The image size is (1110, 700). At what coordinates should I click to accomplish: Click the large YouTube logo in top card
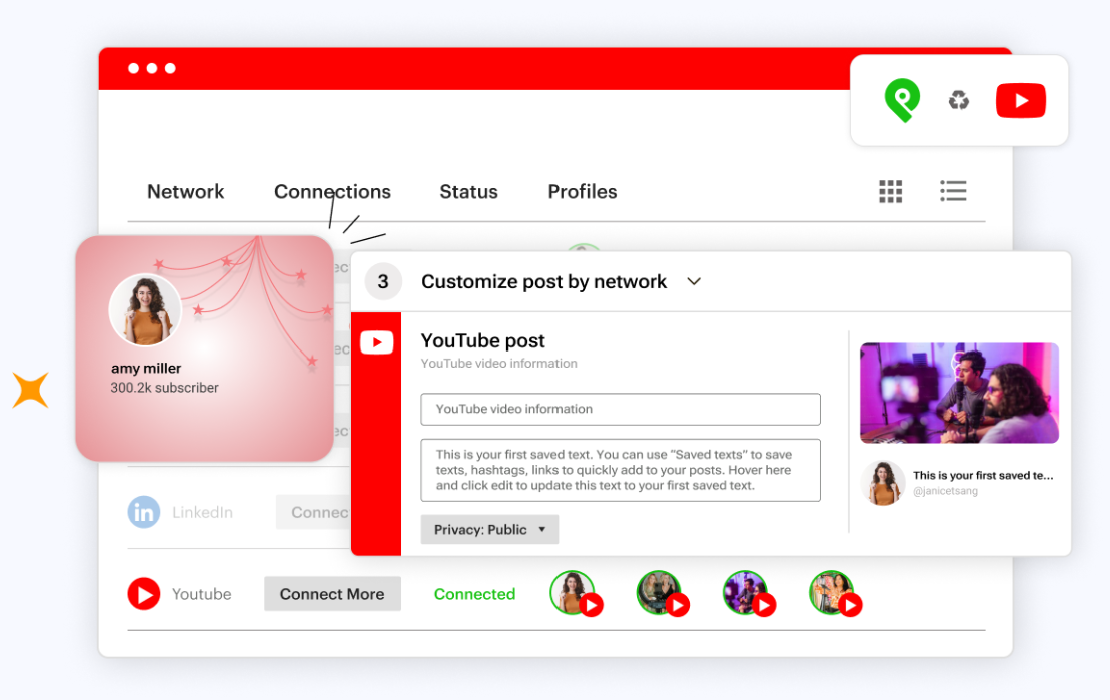click(1020, 101)
